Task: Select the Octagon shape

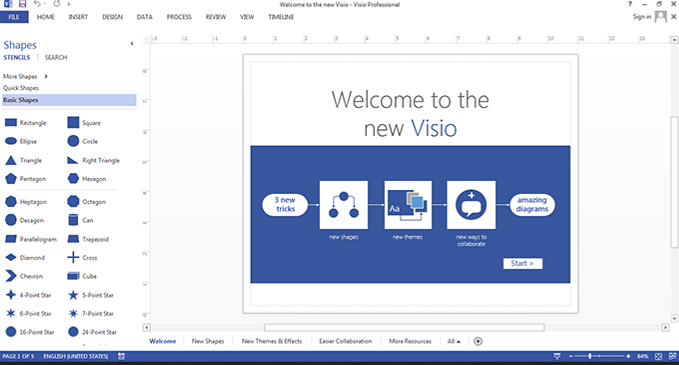Action: click(x=73, y=201)
